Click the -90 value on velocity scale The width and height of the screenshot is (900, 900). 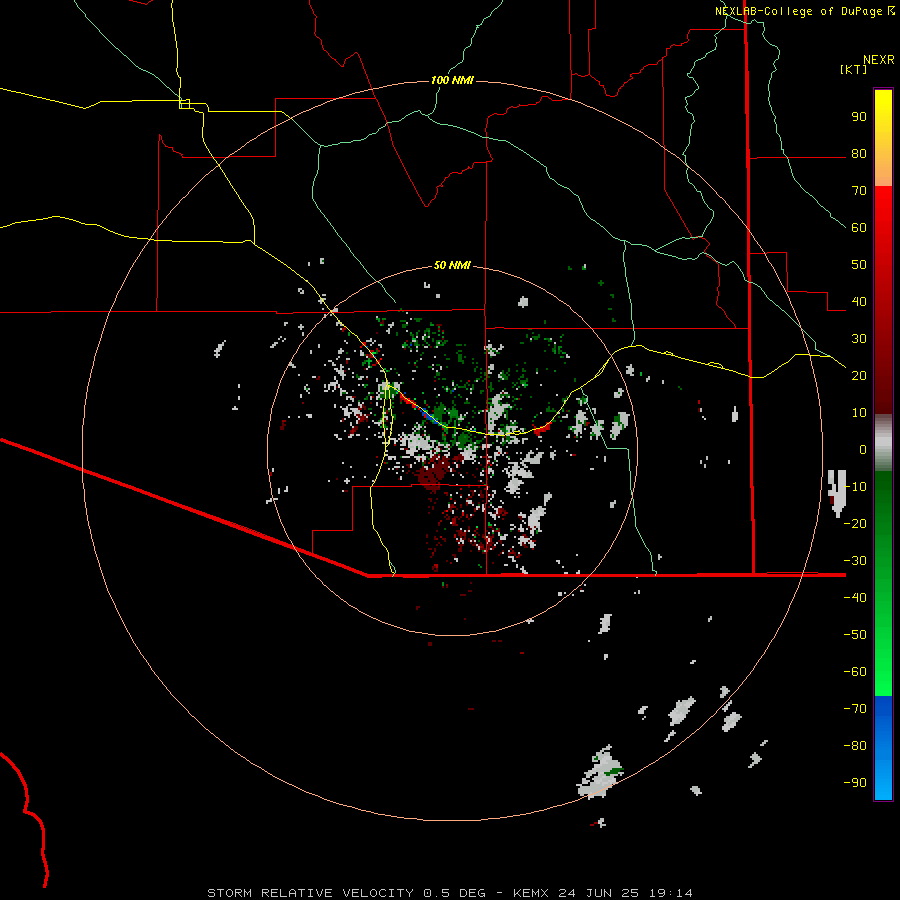[x=855, y=783]
